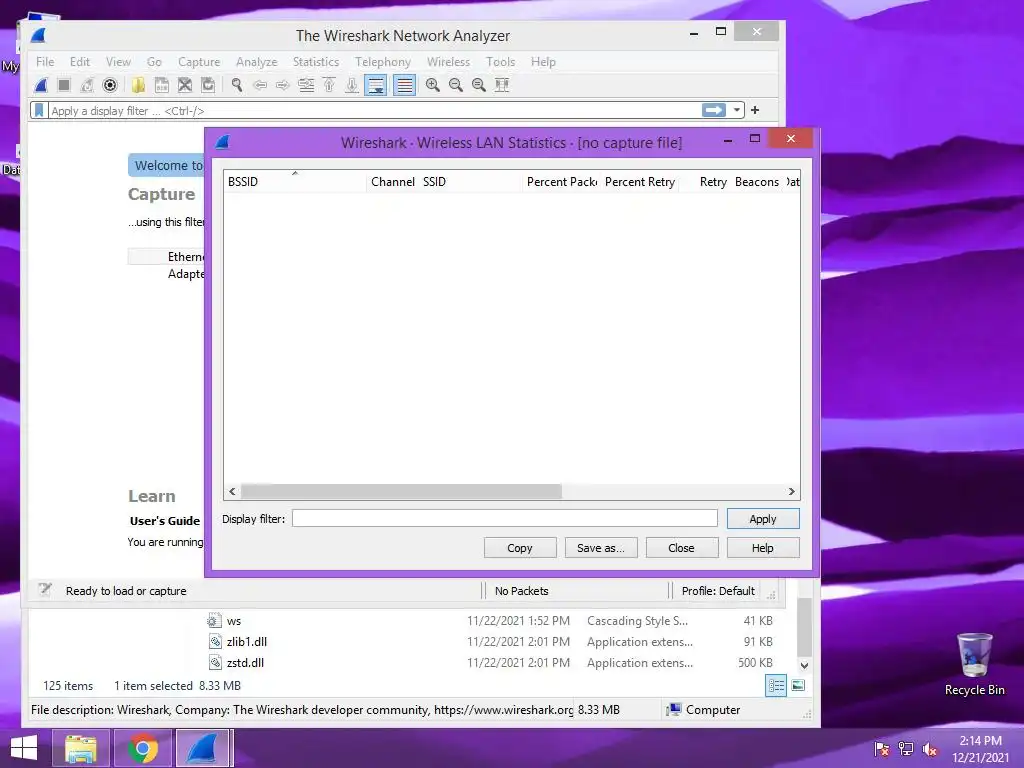Open the Wireless menu
The image size is (1024, 768).
[448, 62]
